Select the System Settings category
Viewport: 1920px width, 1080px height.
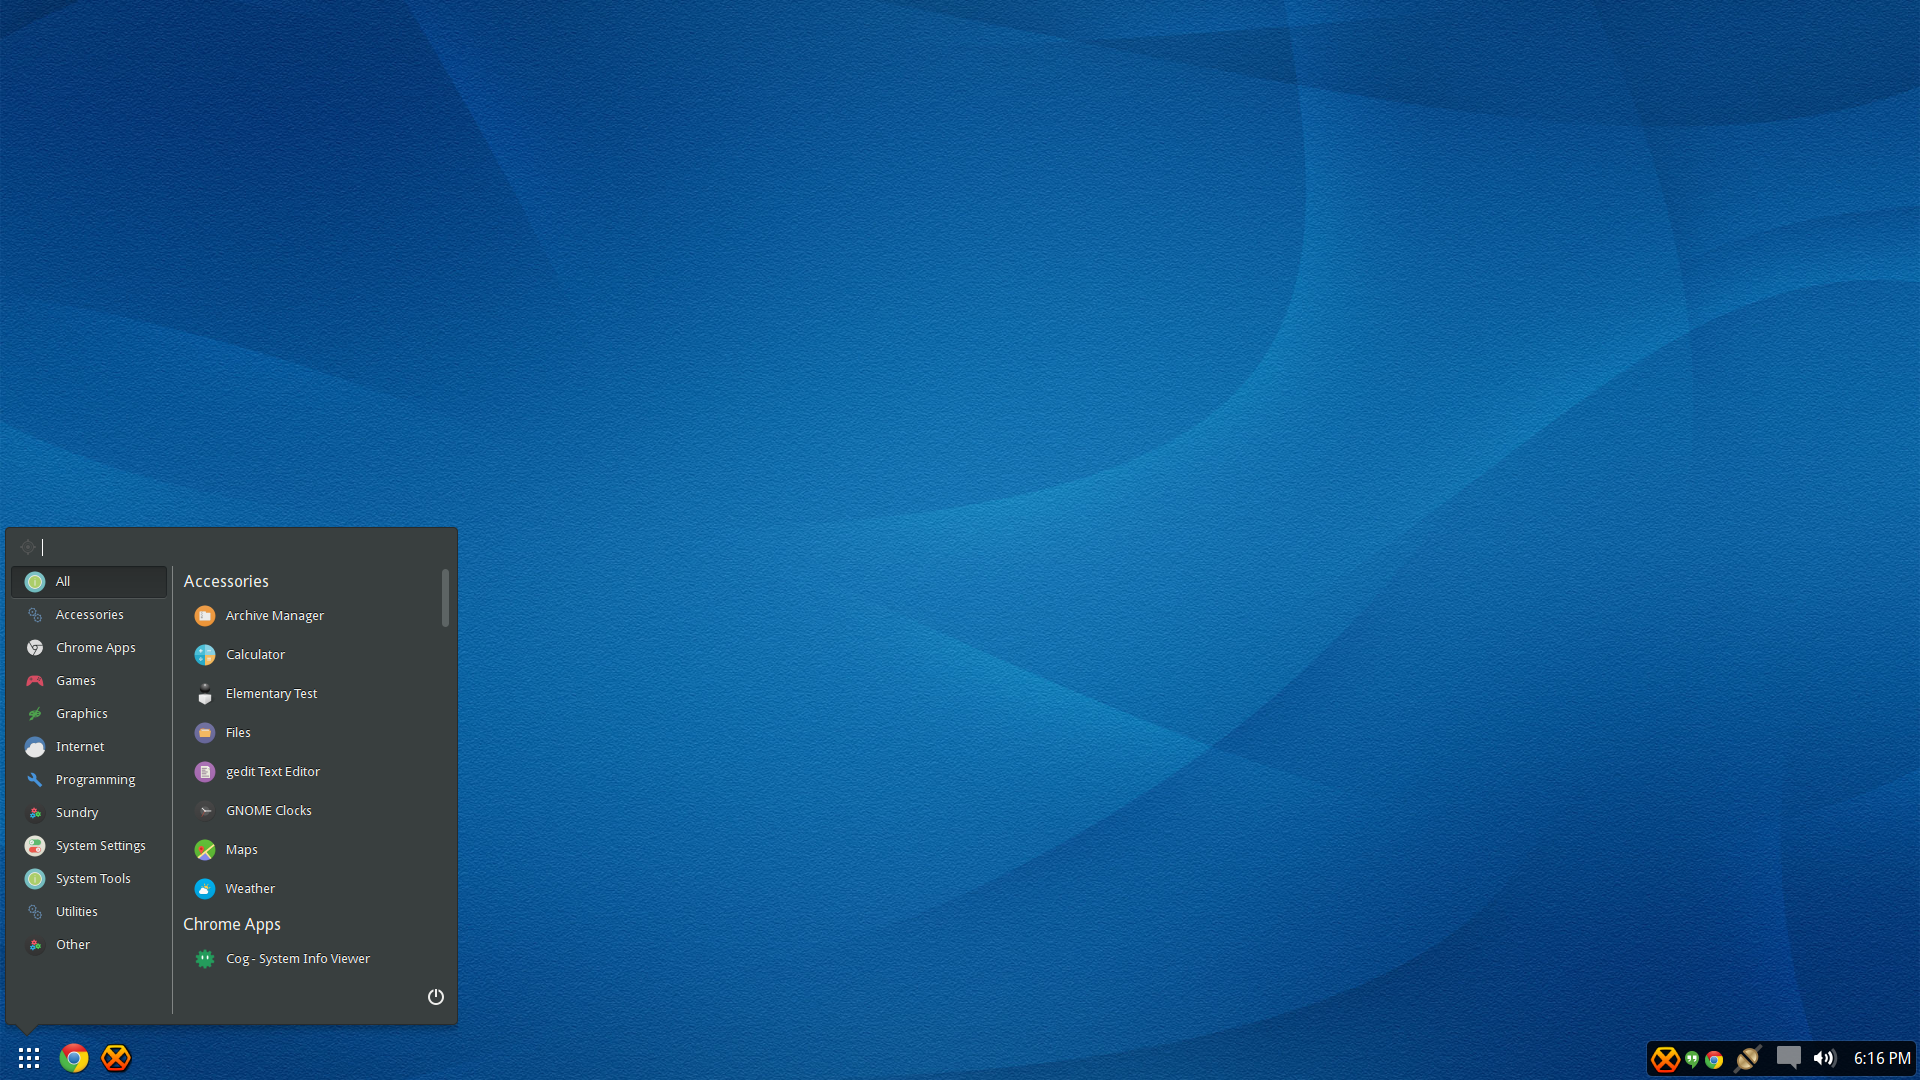tap(89, 845)
